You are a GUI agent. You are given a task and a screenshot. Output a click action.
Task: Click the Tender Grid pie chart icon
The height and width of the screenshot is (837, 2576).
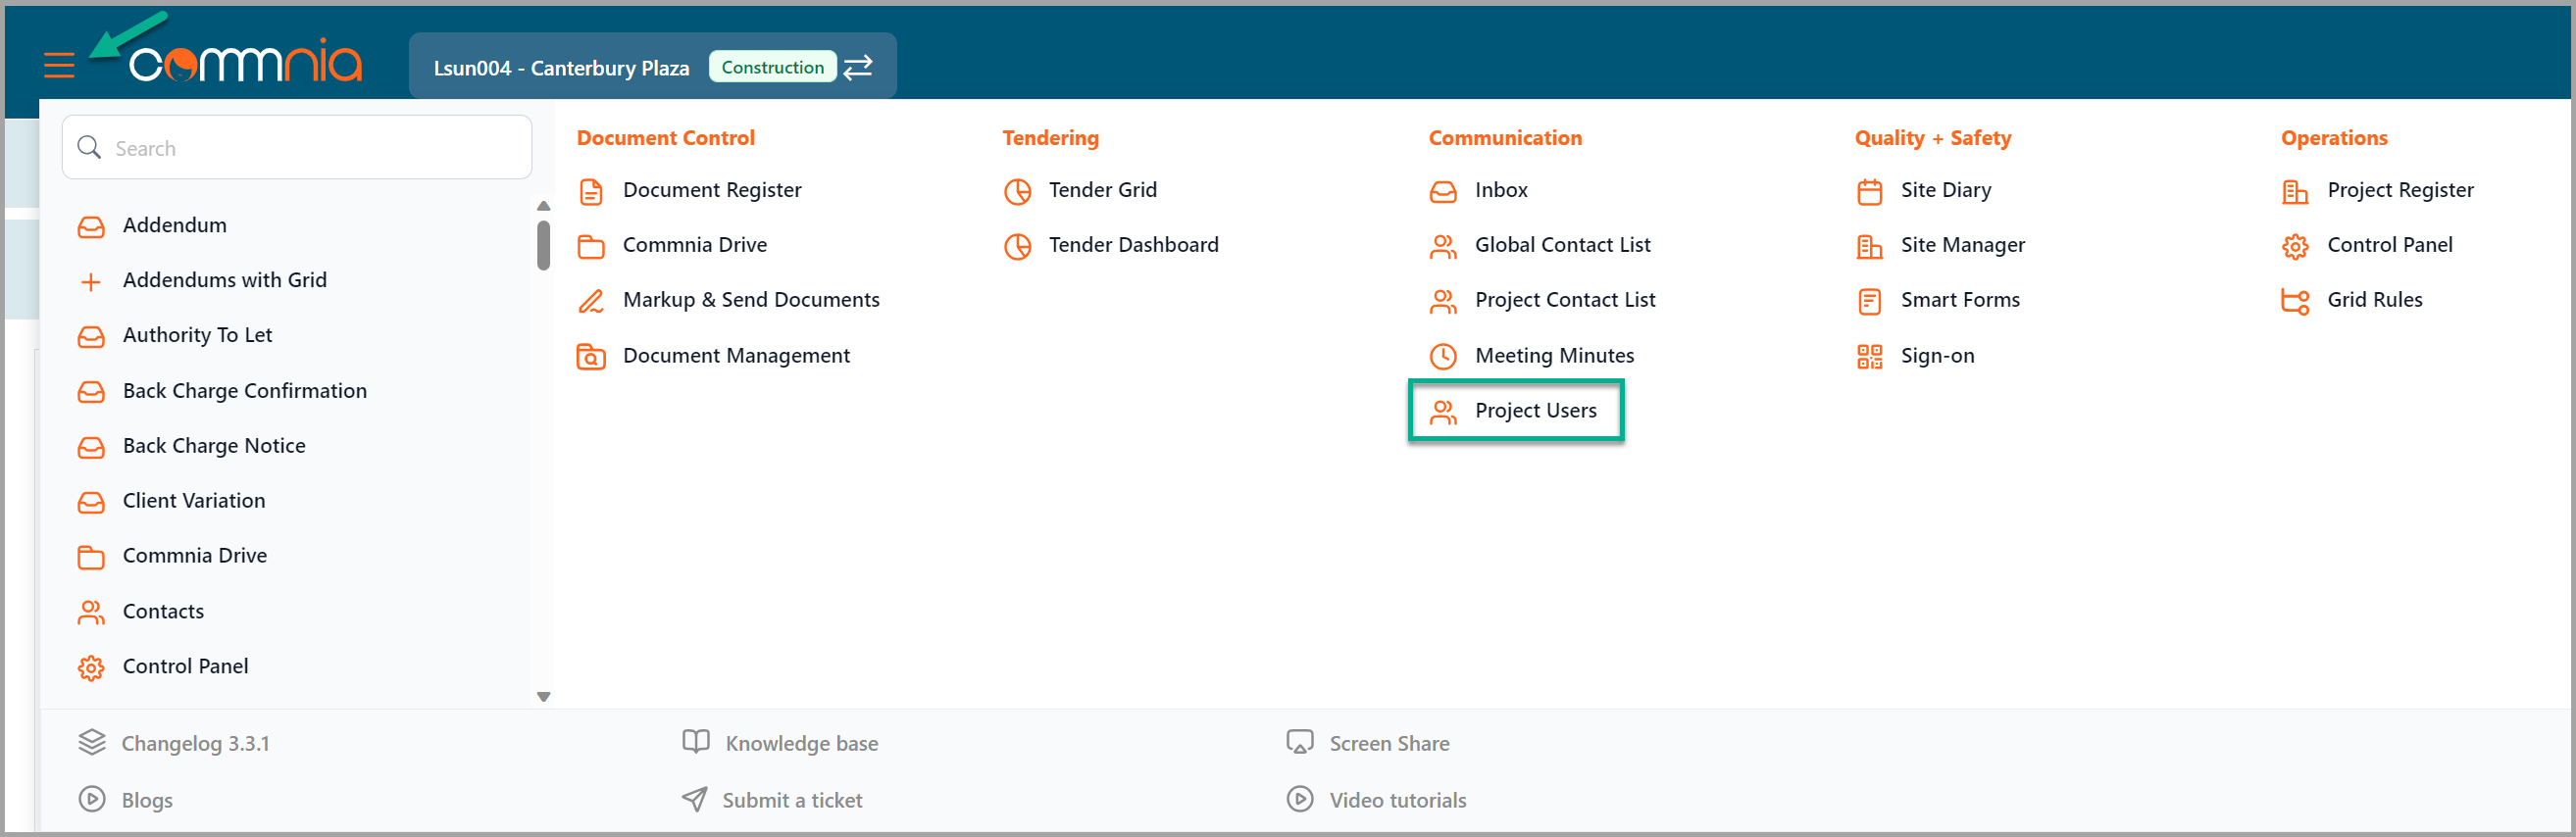point(1017,191)
